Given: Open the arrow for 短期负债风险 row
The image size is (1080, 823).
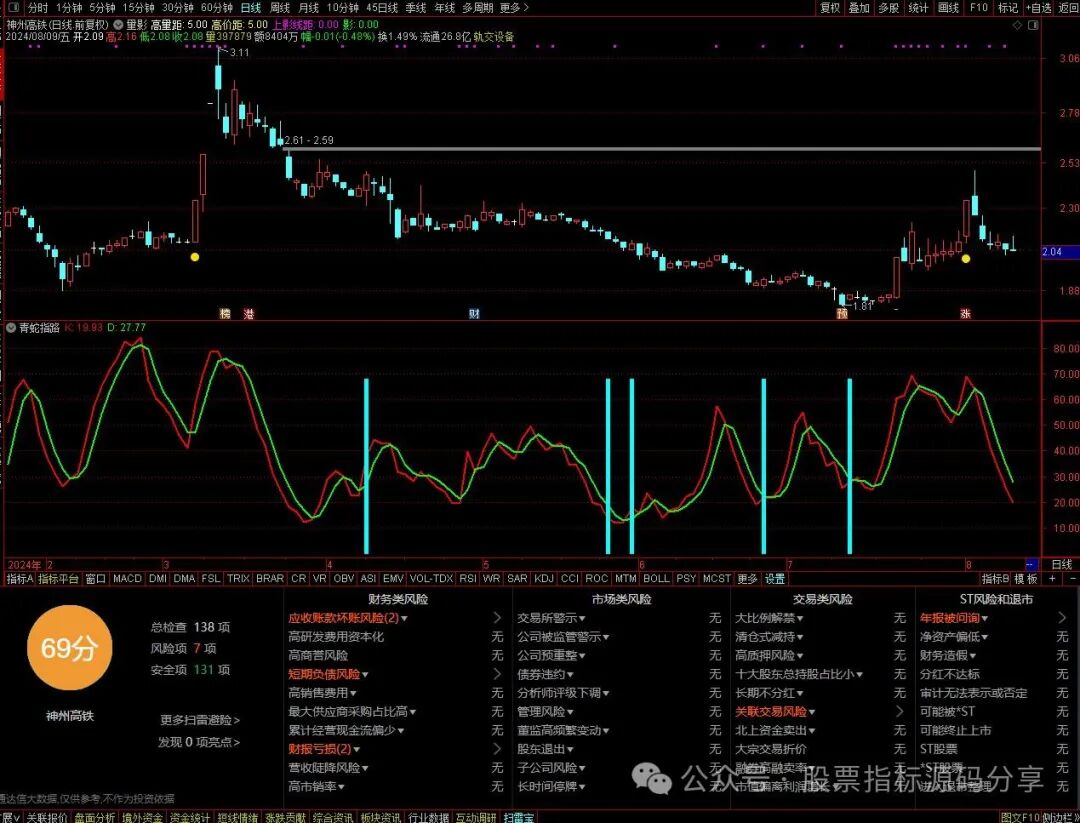Looking at the screenshot, I should tap(497, 674).
